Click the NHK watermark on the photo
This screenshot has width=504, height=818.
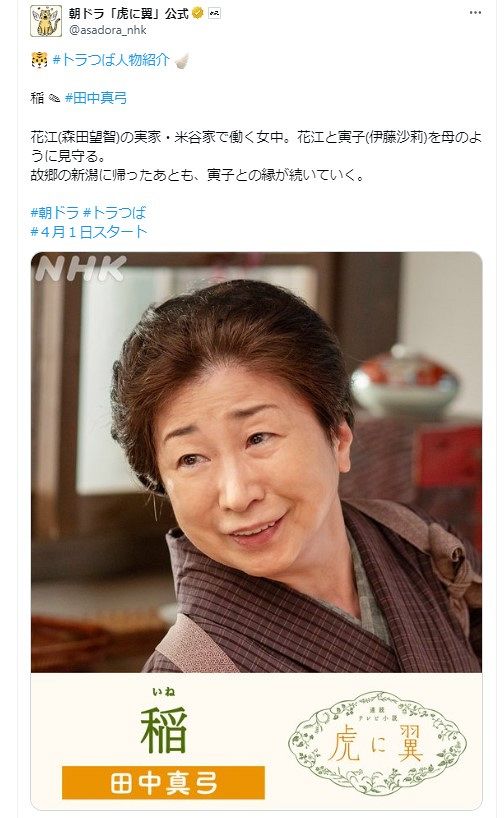[x=80, y=269]
